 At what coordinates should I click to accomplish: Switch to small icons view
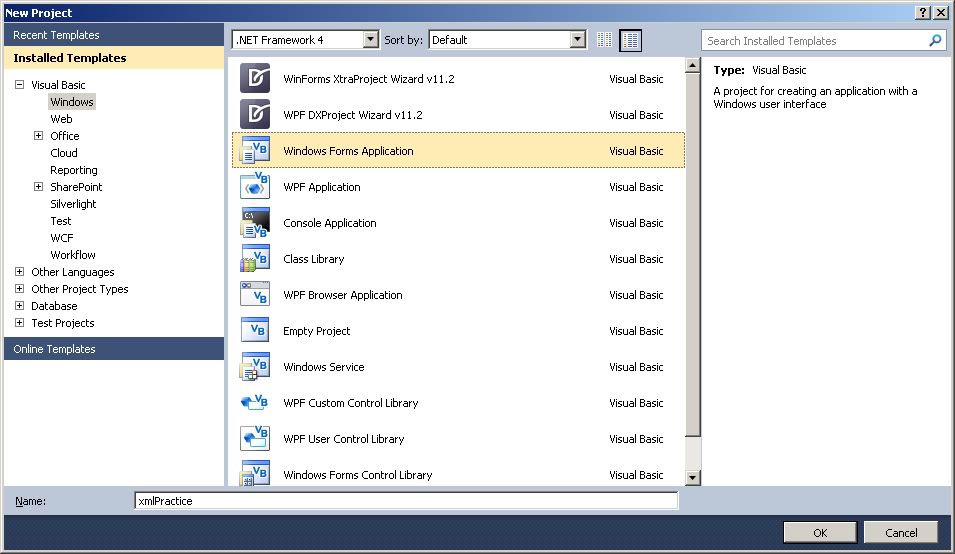click(604, 40)
